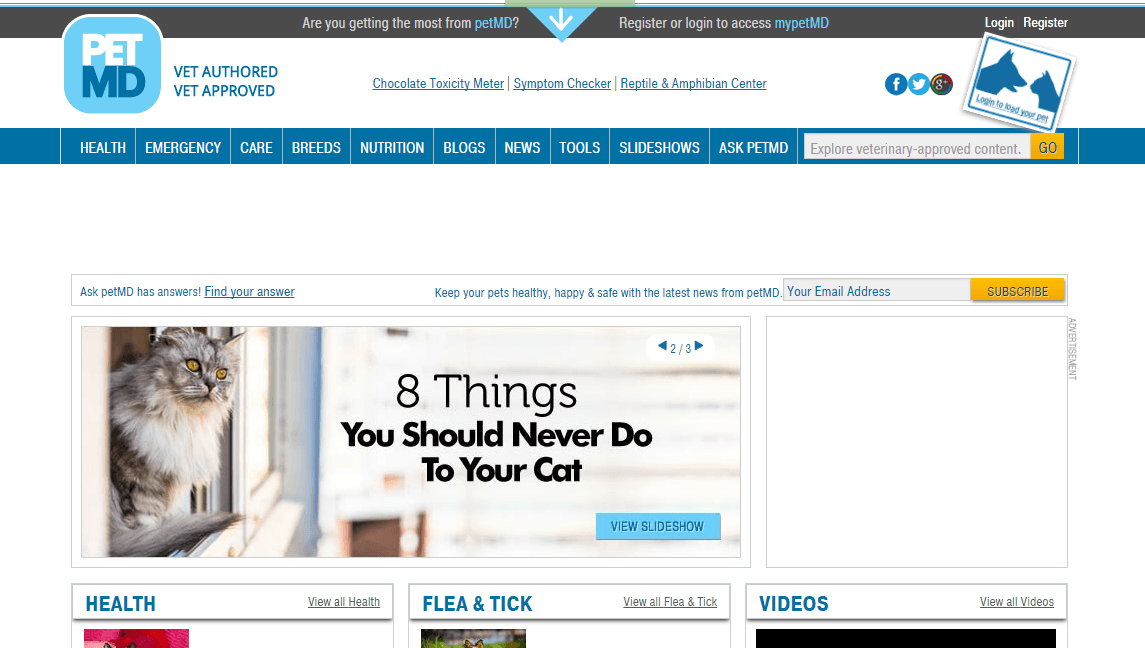Open the Symptom Checker link

[562, 83]
